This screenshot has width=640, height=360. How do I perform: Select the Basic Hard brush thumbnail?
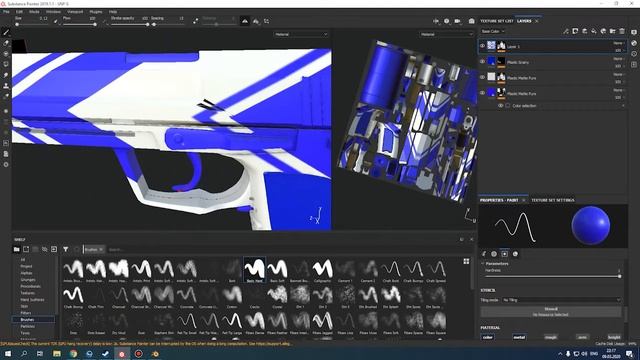coord(254,270)
